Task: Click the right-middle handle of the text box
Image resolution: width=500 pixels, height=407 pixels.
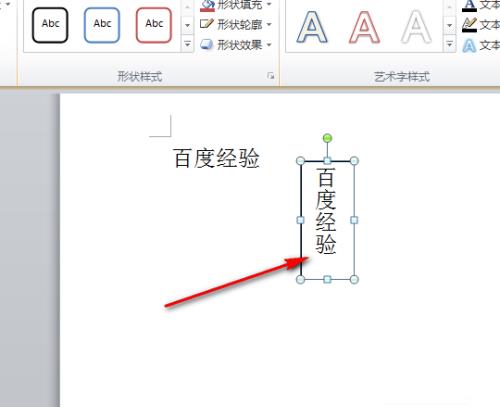Action: coord(354,220)
